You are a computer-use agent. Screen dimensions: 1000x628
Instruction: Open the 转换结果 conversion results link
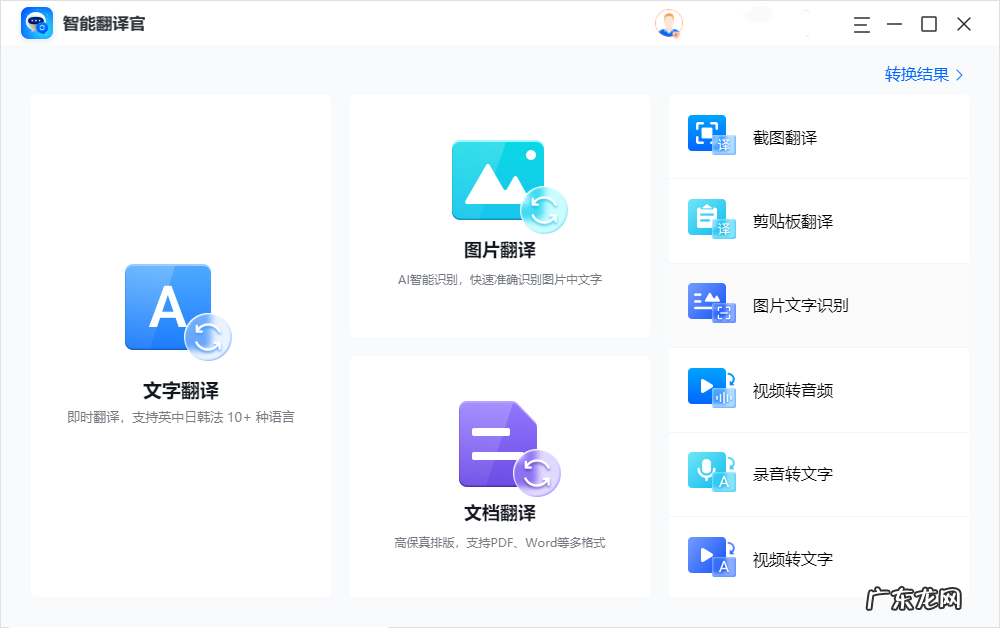916,75
